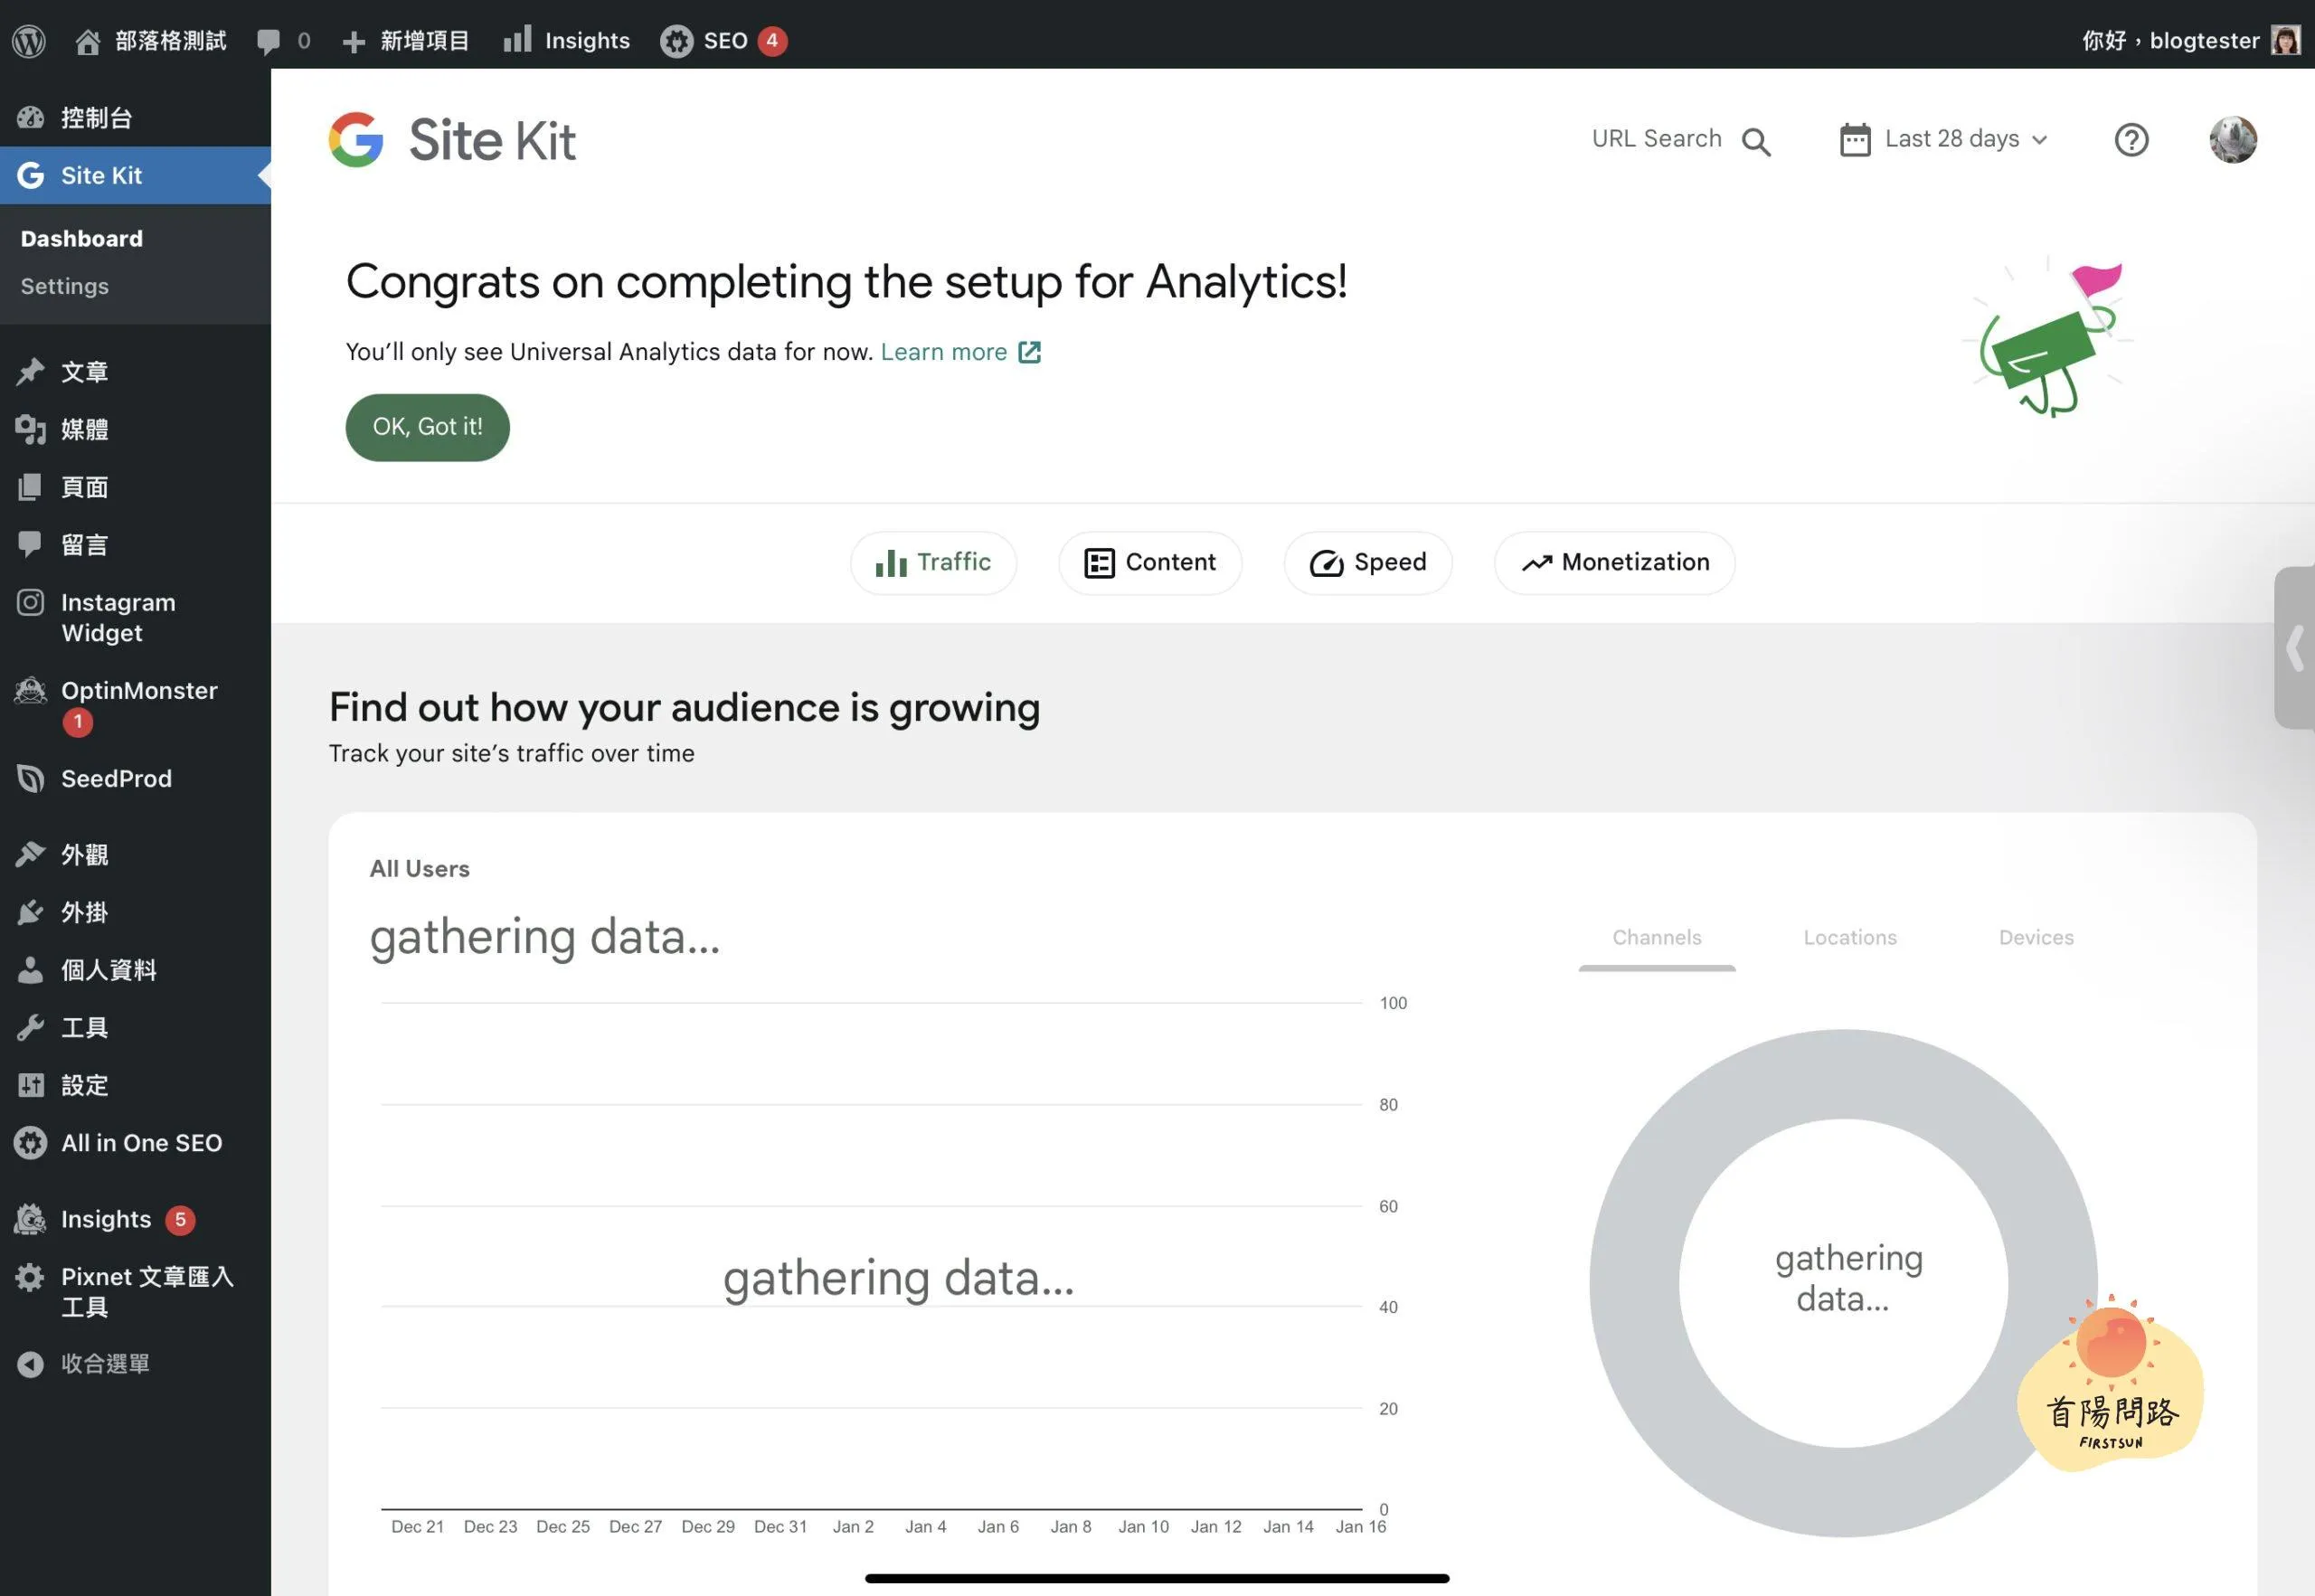Click the Site Kit user avatar
The width and height of the screenshot is (2315, 1596).
click(2232, 139)
